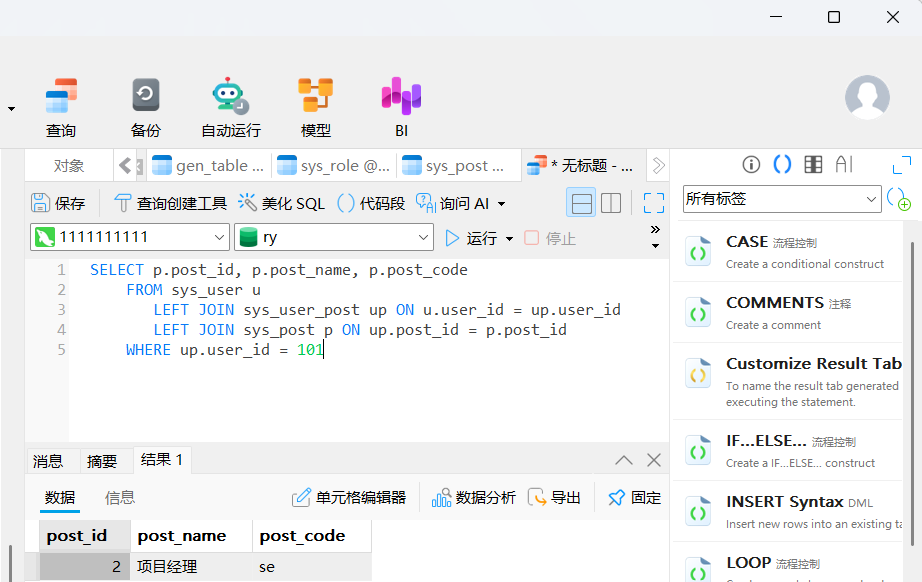The image size is (922, 582).
Task: Open the 查询 (Query) tool
Action: 61,108
